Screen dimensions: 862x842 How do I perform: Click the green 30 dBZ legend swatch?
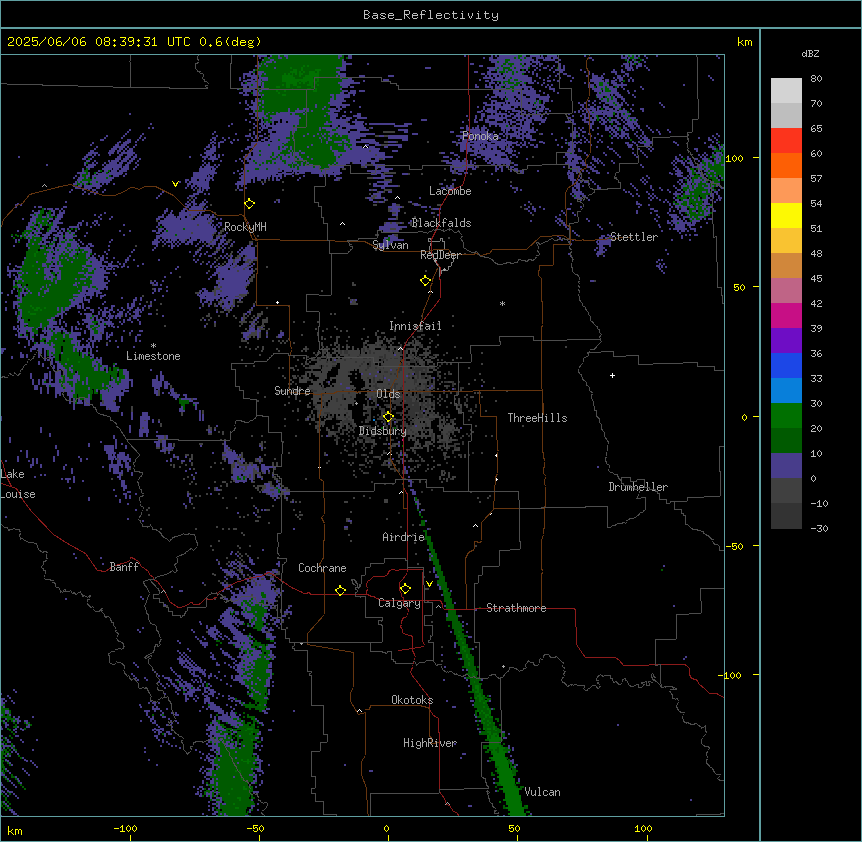click(786, 416)
